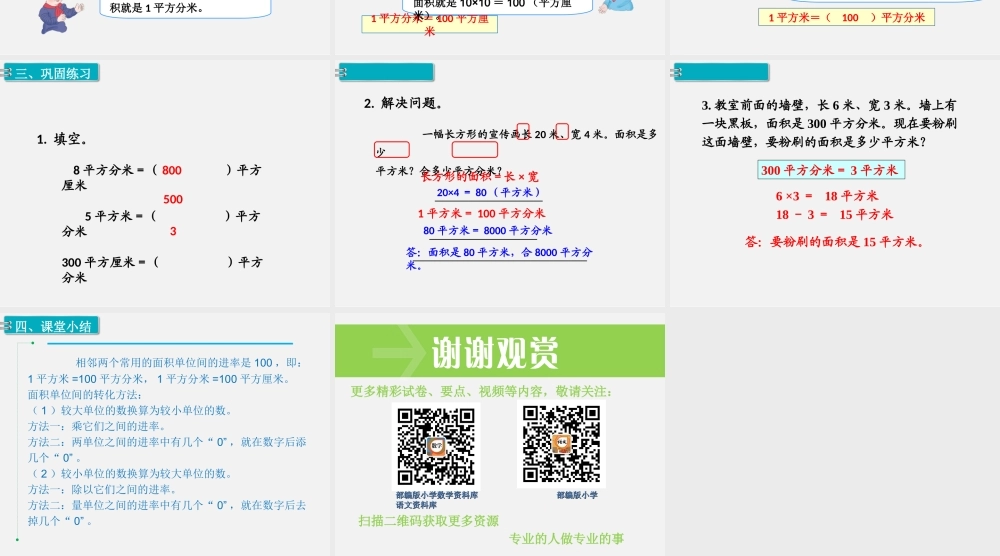Click the answer line 答：要粉刷的面积是15平方米
Viewport: 1000px width, 556px height.
click(834, 242)
